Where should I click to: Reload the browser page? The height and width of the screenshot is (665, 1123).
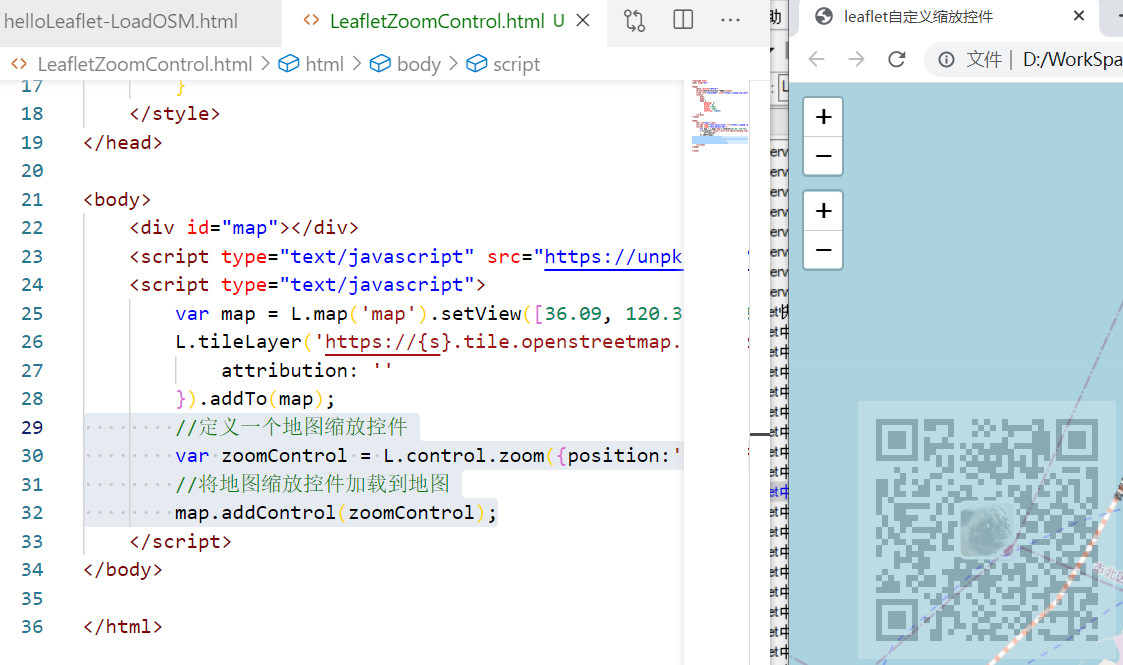coord(897,59)
